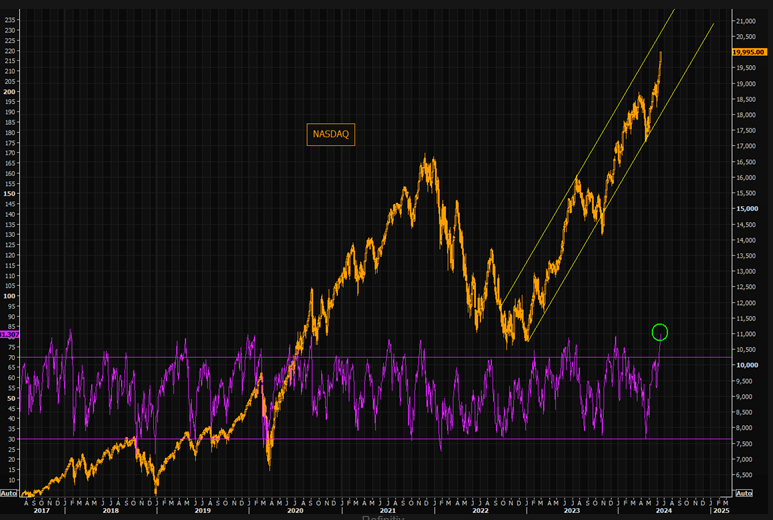773x520 pixels.
Task: Click the 50 mark on left axis
Action: (x=11, y=398)
